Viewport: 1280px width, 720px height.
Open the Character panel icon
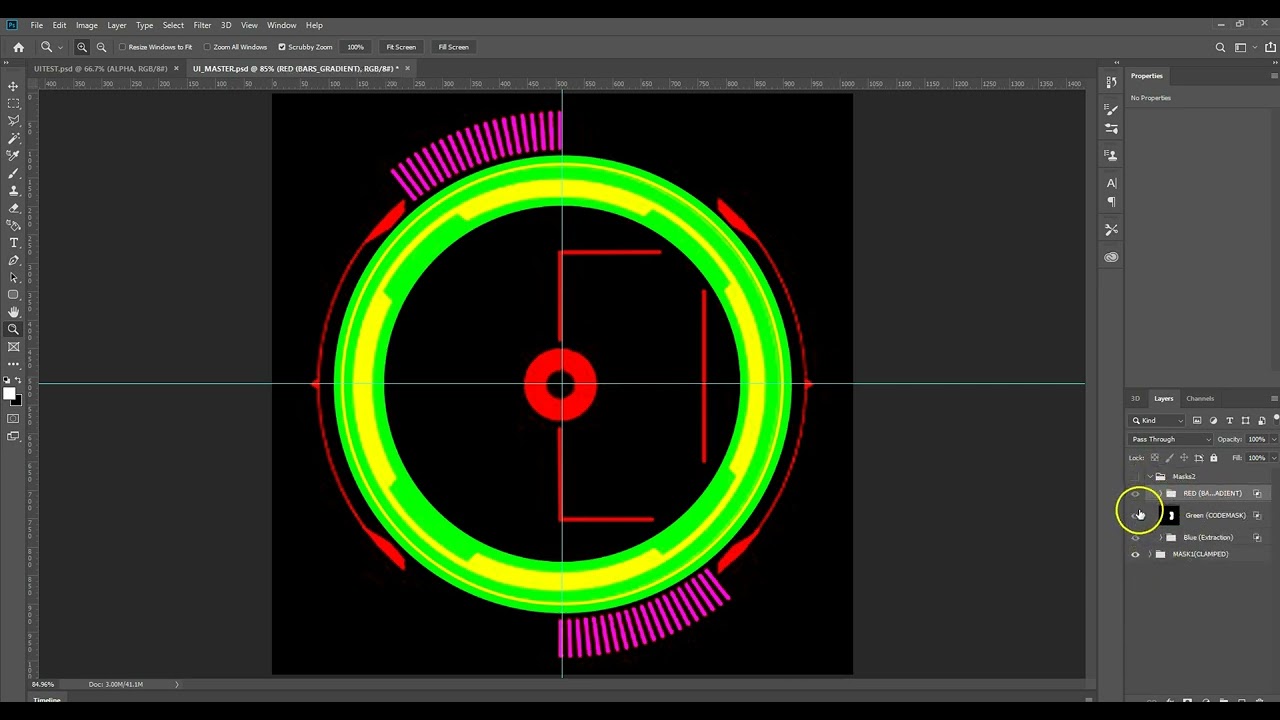1111,183
